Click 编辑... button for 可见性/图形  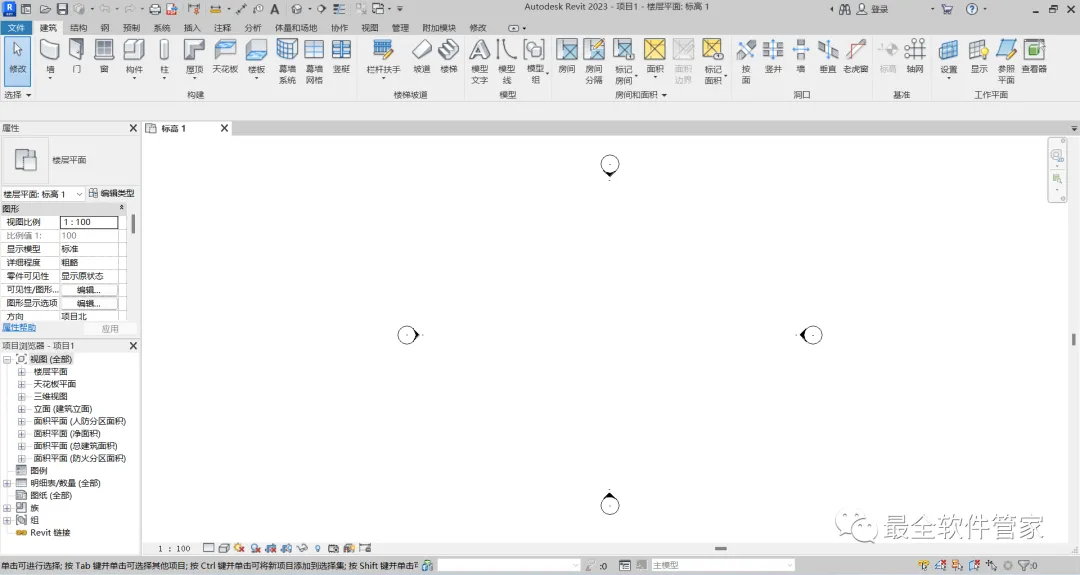(x=89, y=290)
